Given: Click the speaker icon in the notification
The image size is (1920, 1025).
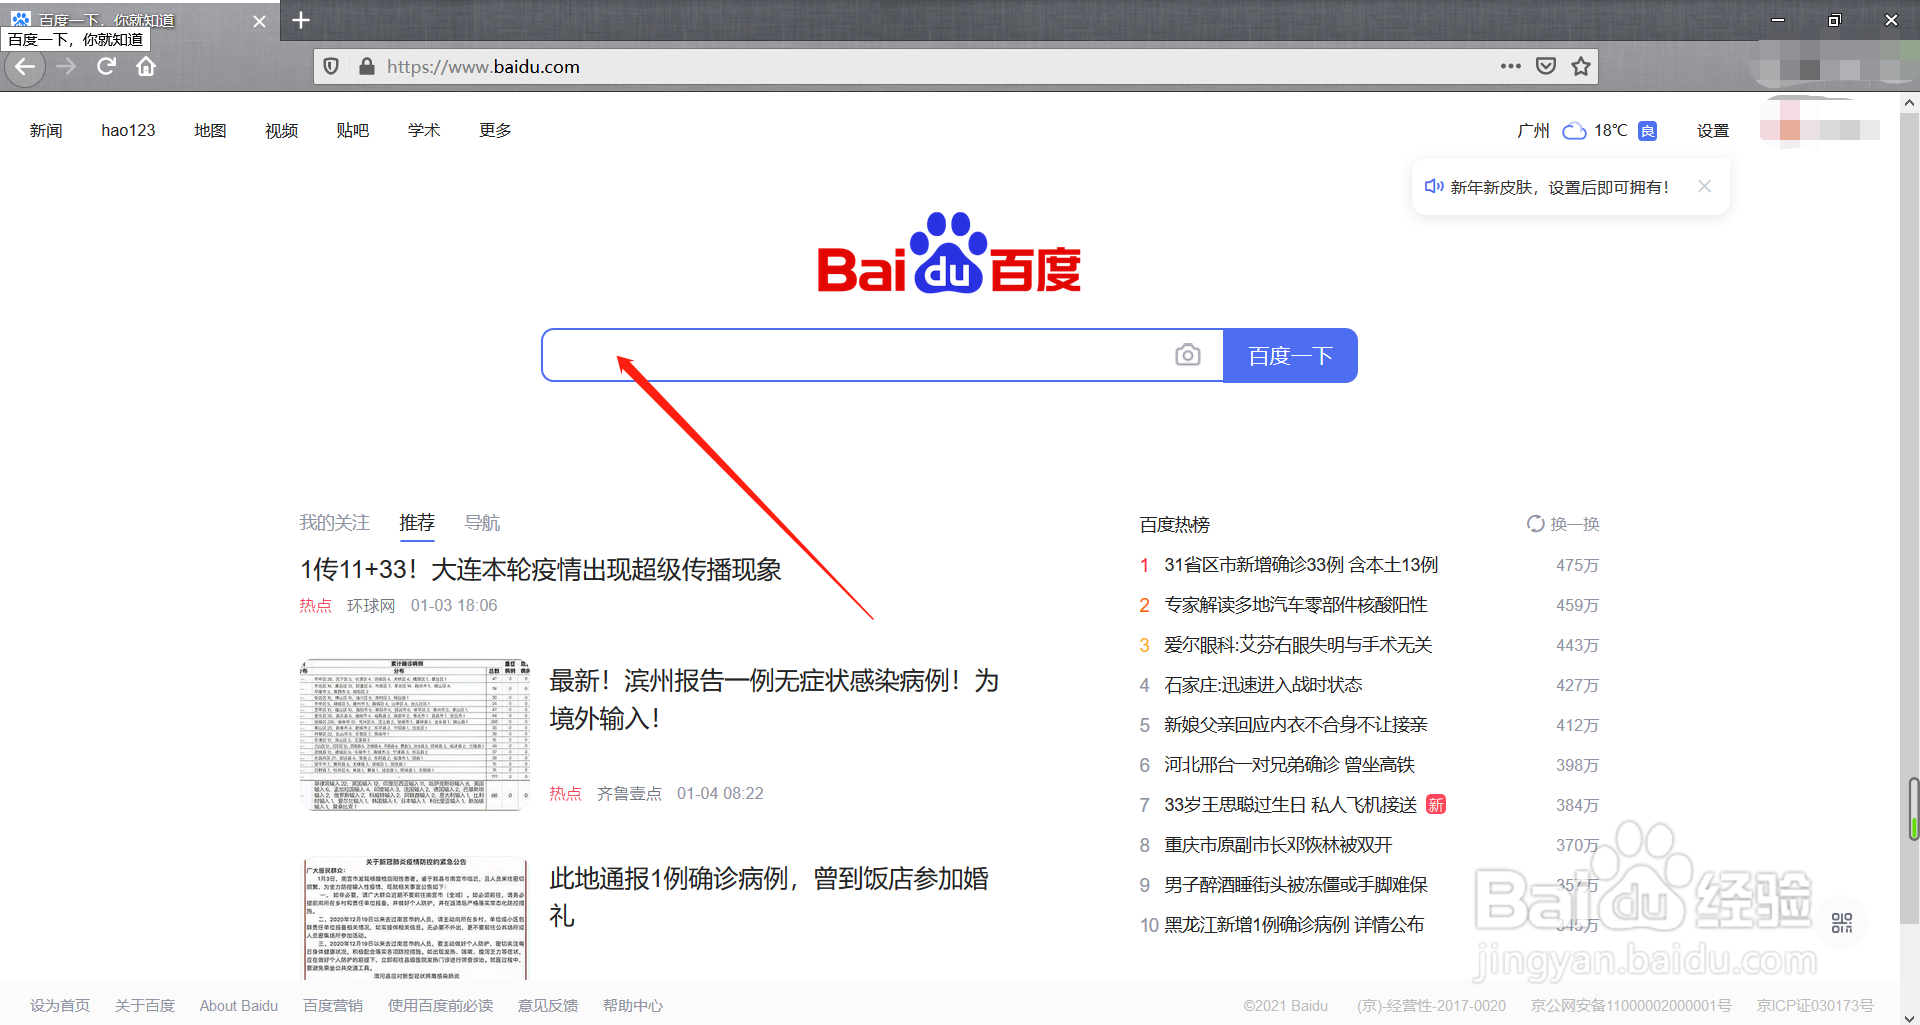Looking at the screenshot, I should pyautogui.click(x=1433, y=186).
